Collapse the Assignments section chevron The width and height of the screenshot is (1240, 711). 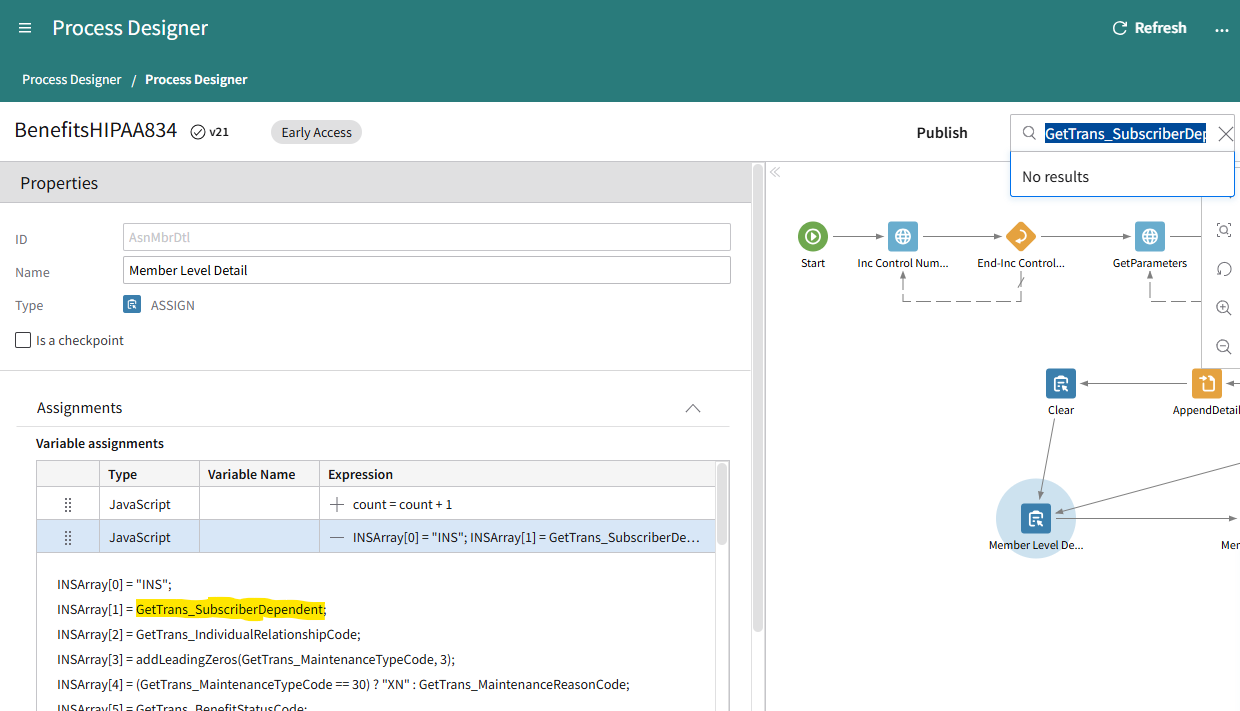tap(692, 408)
